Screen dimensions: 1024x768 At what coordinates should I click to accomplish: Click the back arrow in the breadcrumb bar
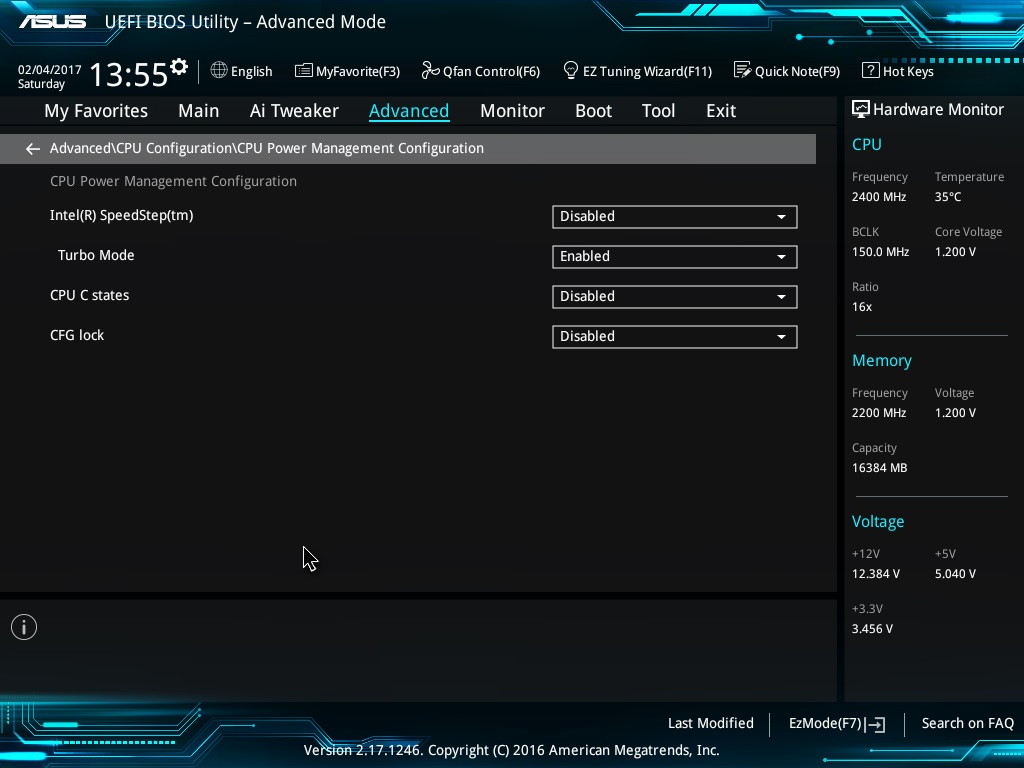33,149
